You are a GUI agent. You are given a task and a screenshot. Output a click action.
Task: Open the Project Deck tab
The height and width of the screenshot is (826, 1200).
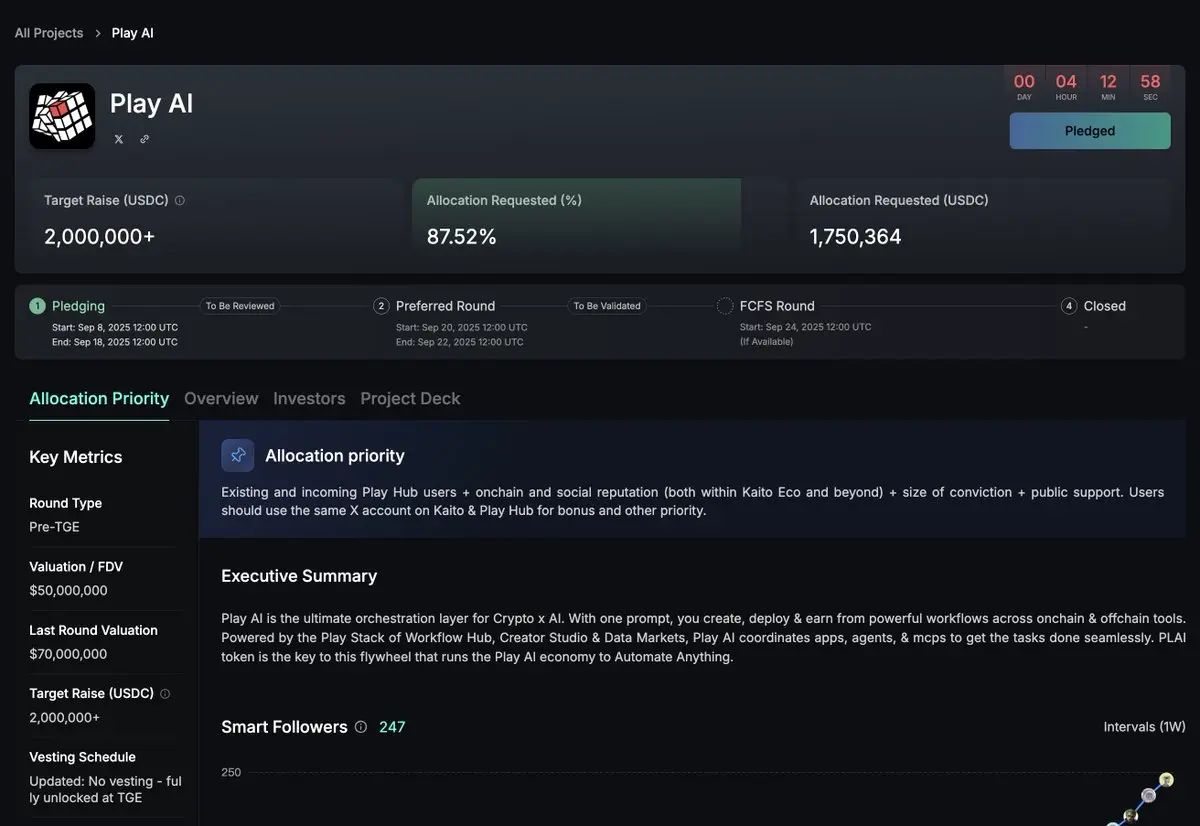tap(410, 398)
